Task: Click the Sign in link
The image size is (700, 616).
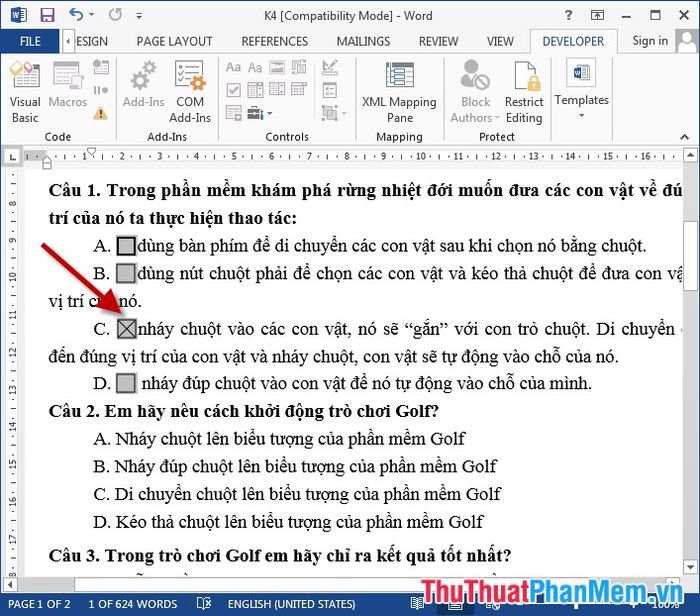Action: [650, 41]
